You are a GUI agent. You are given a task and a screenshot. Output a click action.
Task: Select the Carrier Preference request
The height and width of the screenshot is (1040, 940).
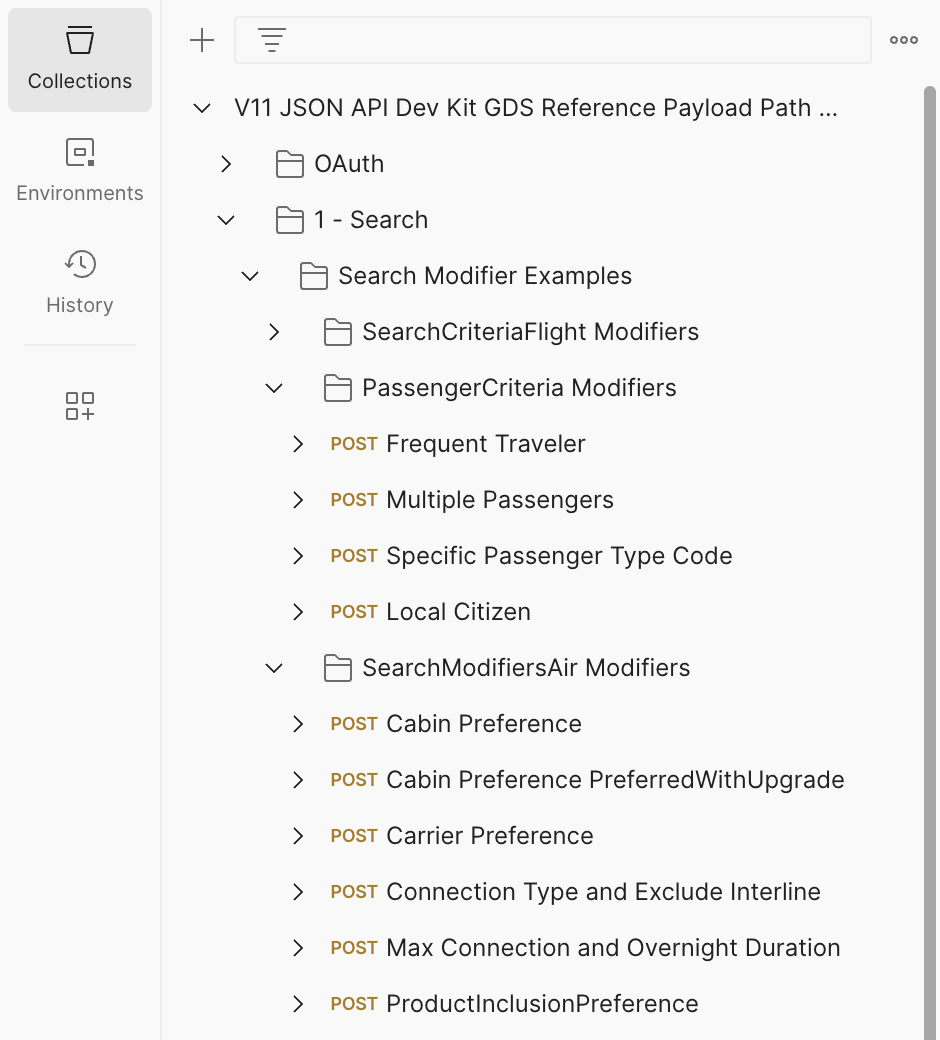tap(489, 836)
